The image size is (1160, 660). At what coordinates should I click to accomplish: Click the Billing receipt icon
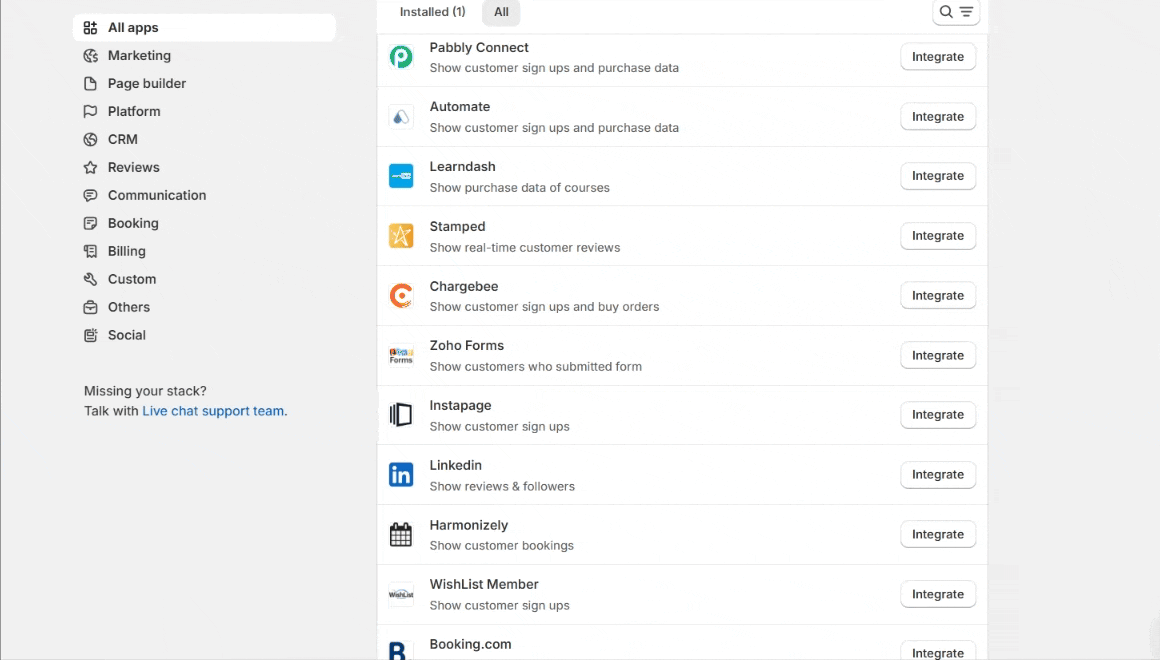(x=90, y=252)
